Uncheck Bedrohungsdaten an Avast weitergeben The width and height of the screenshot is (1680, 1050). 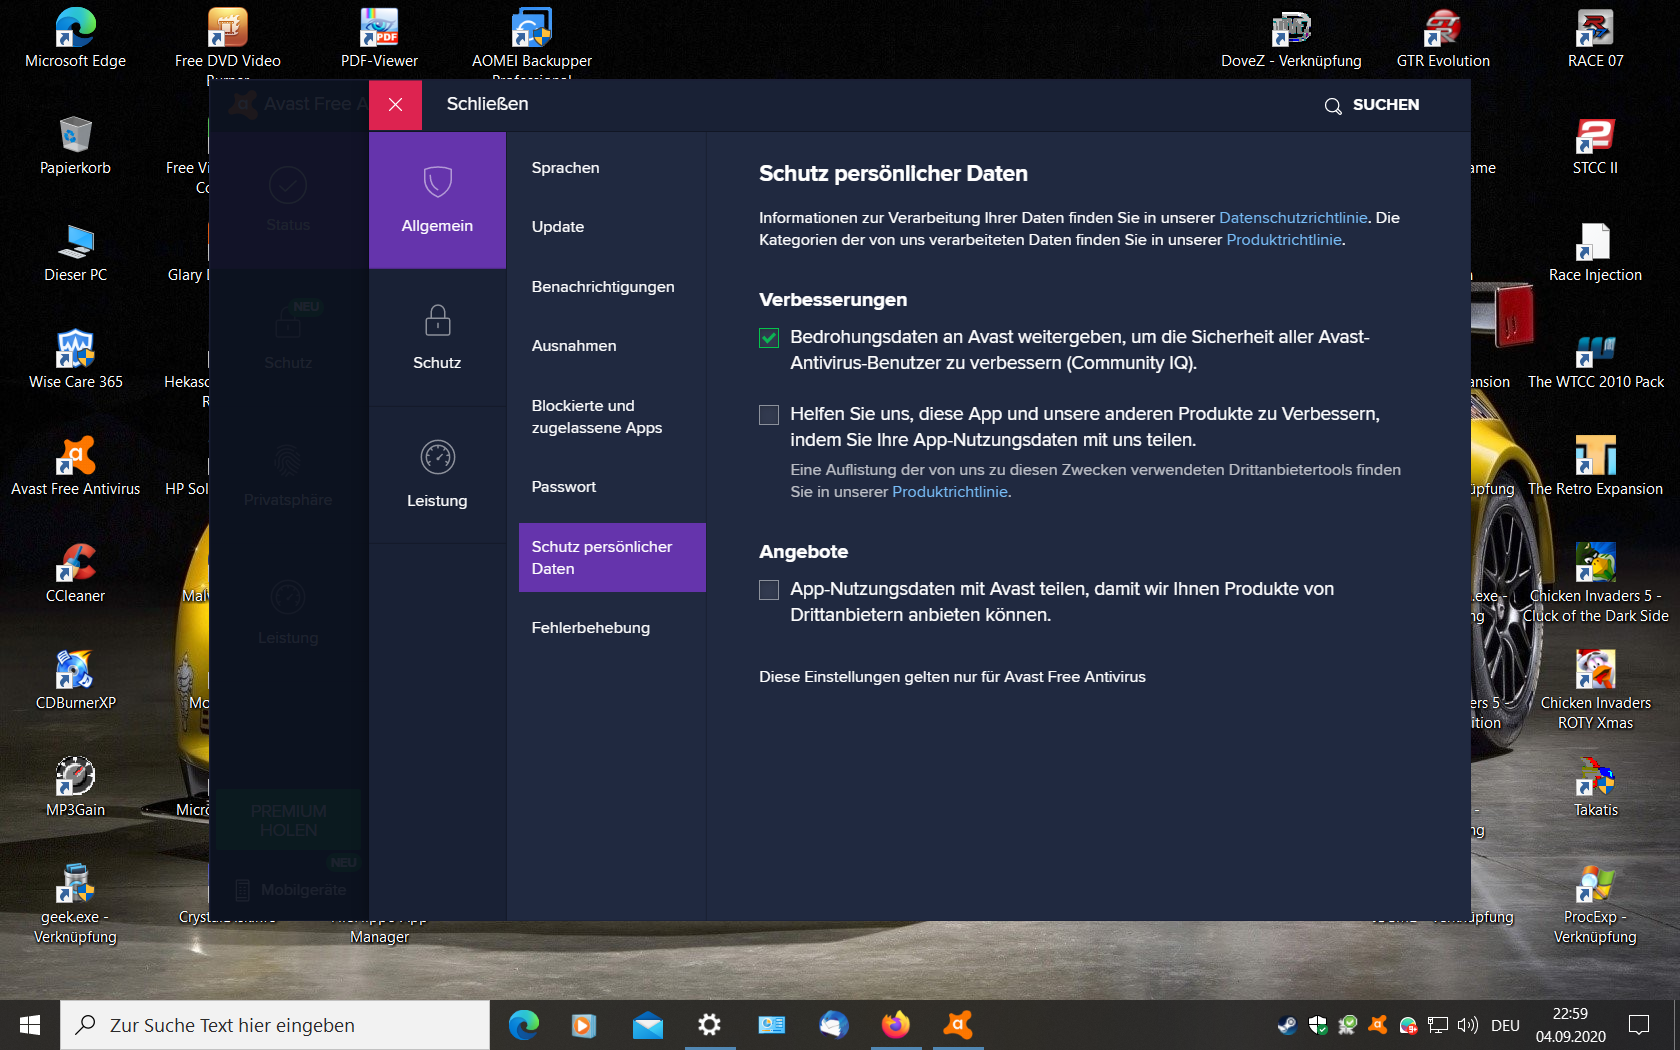pyautogui.click(x=769, y=338)
